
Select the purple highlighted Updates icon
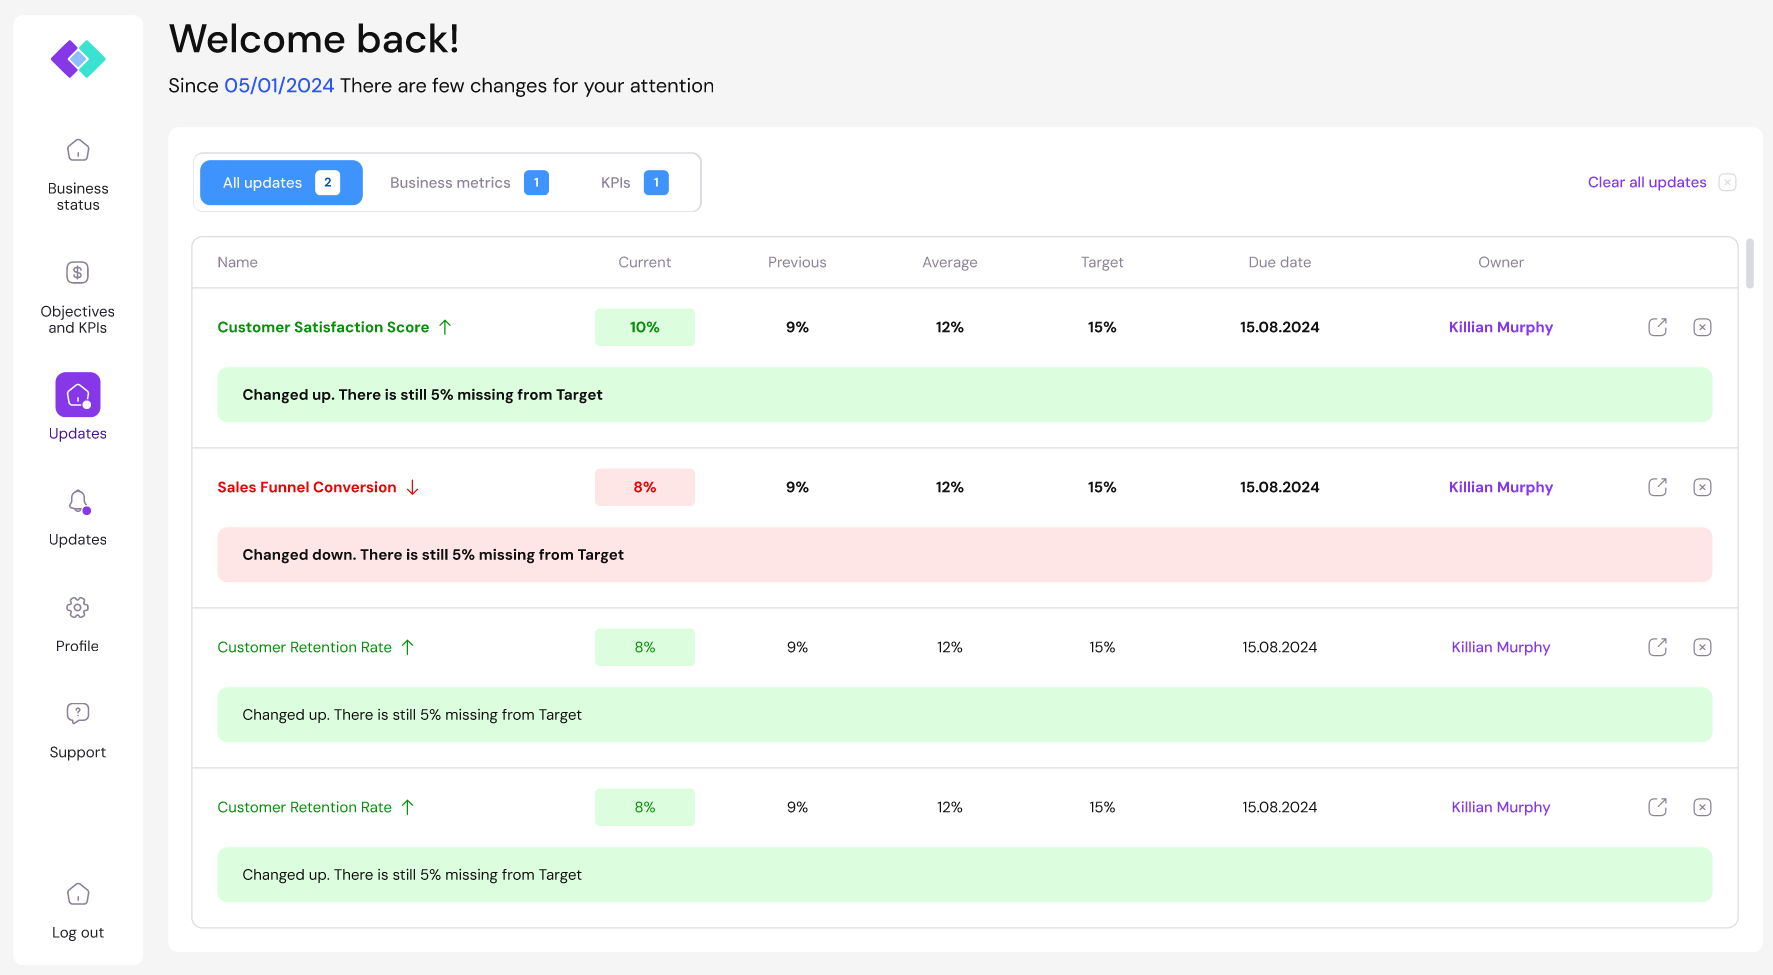click(78, 395)
